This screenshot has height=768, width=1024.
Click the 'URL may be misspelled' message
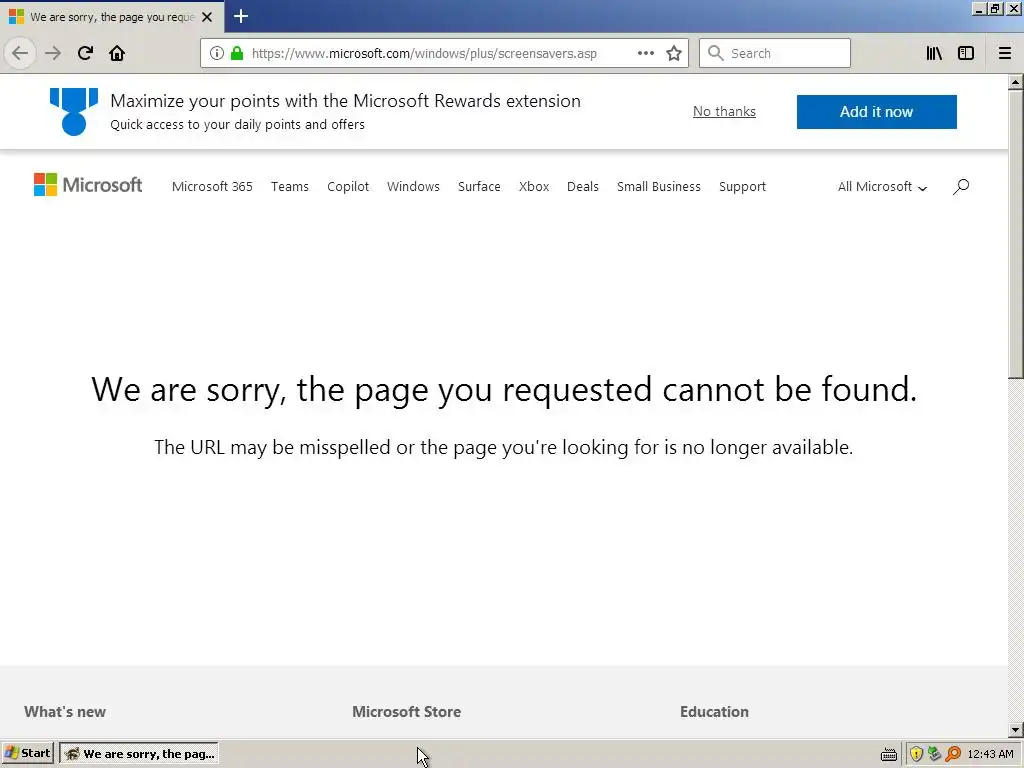(x=504, y=447)
